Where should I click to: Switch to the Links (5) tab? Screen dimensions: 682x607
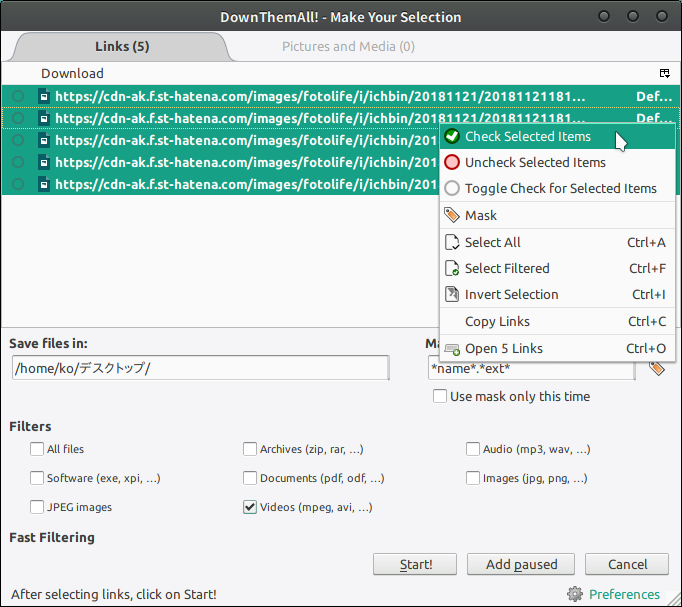tap(122, 47)
